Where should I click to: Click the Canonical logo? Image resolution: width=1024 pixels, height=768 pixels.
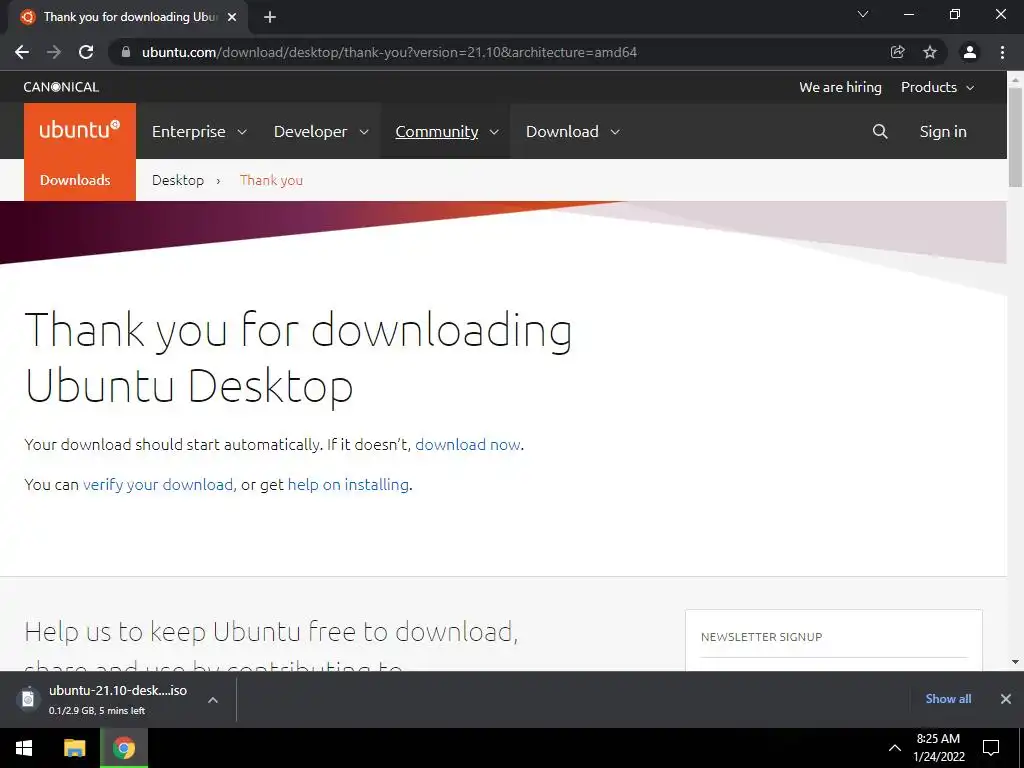[61, 87]
